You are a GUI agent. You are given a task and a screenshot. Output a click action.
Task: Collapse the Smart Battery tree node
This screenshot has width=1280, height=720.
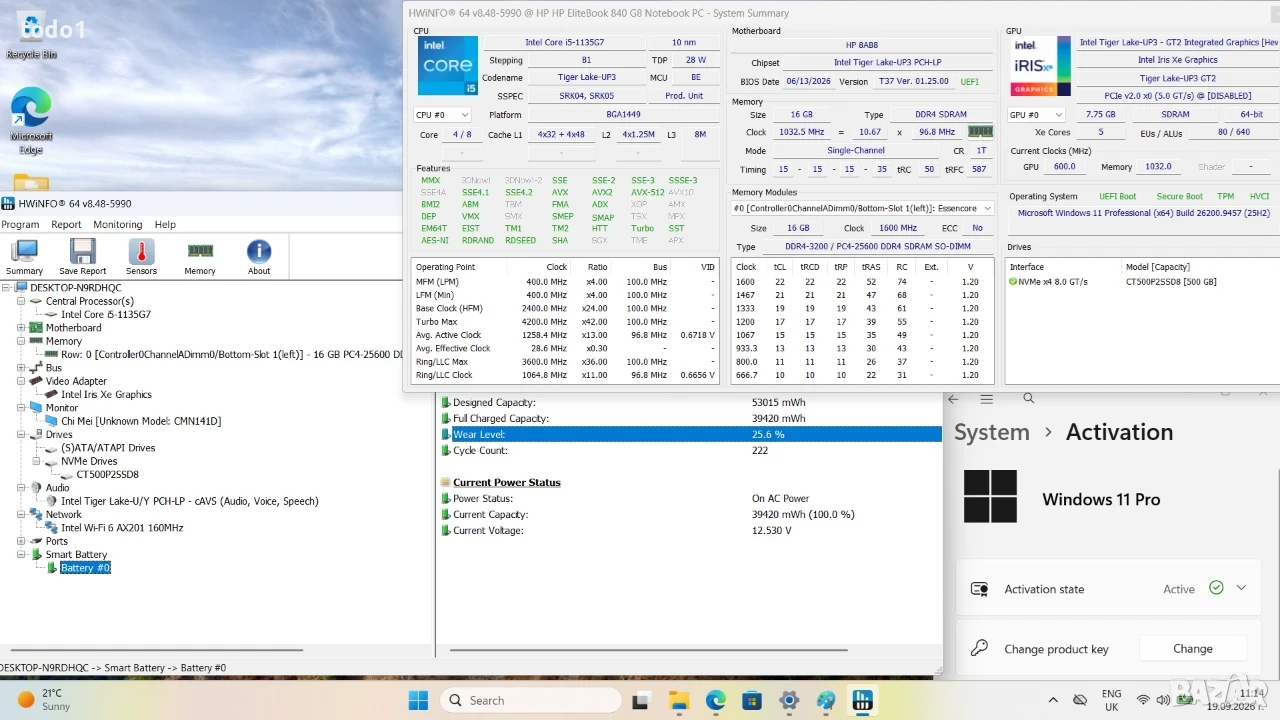(x=22, y=554)
